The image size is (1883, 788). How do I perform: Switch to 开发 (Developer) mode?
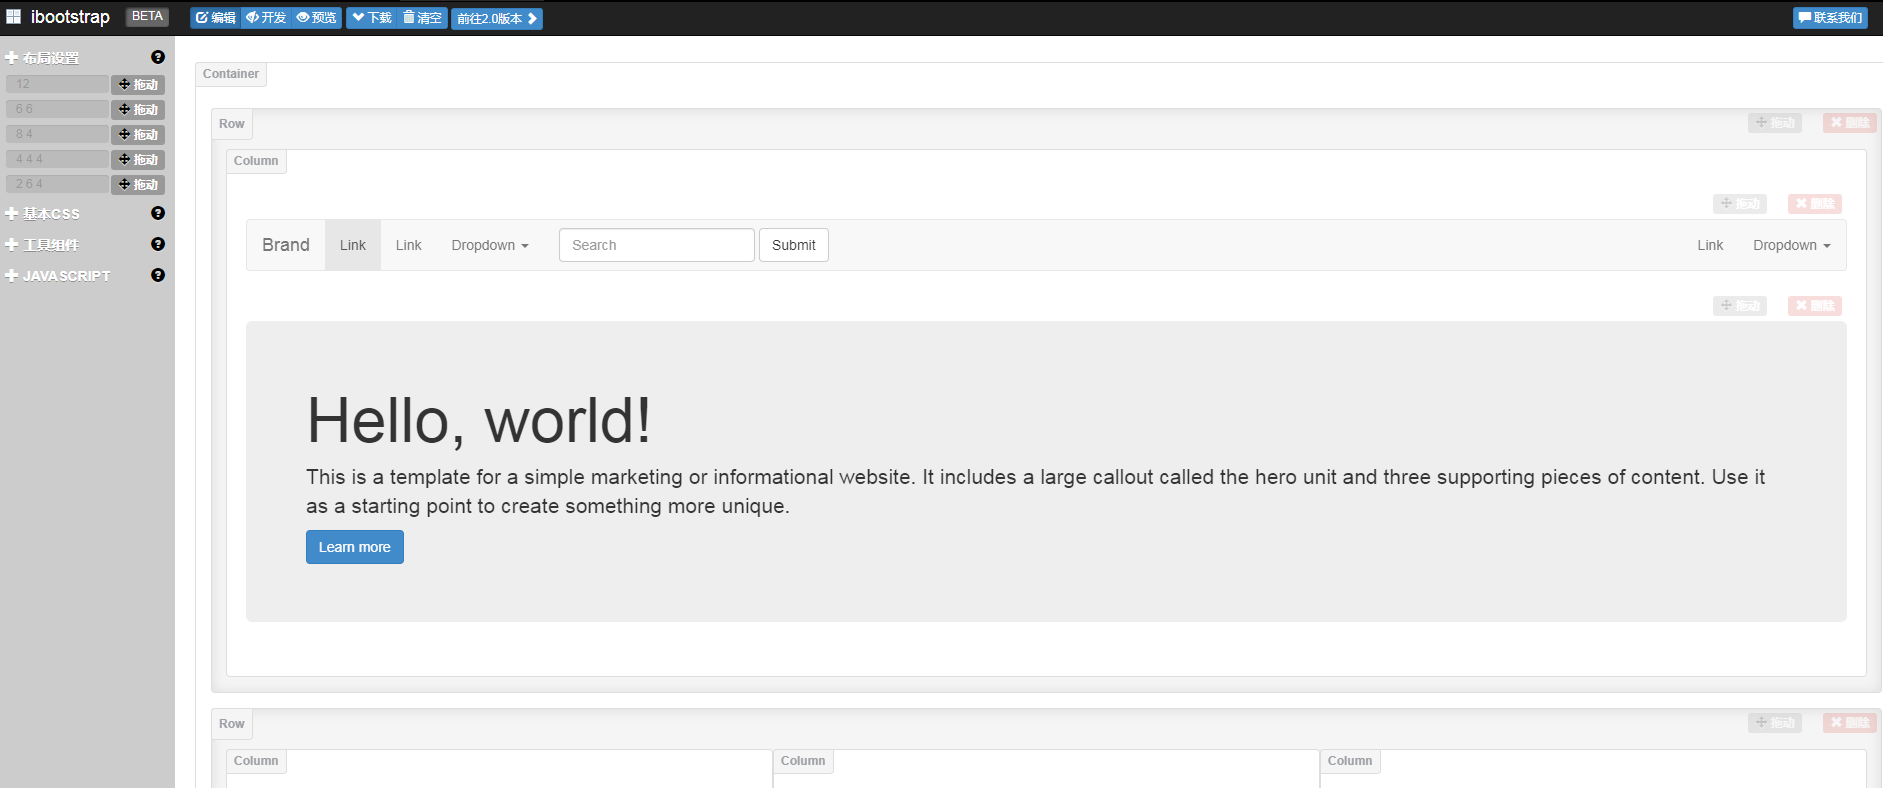tap(266, 18)
